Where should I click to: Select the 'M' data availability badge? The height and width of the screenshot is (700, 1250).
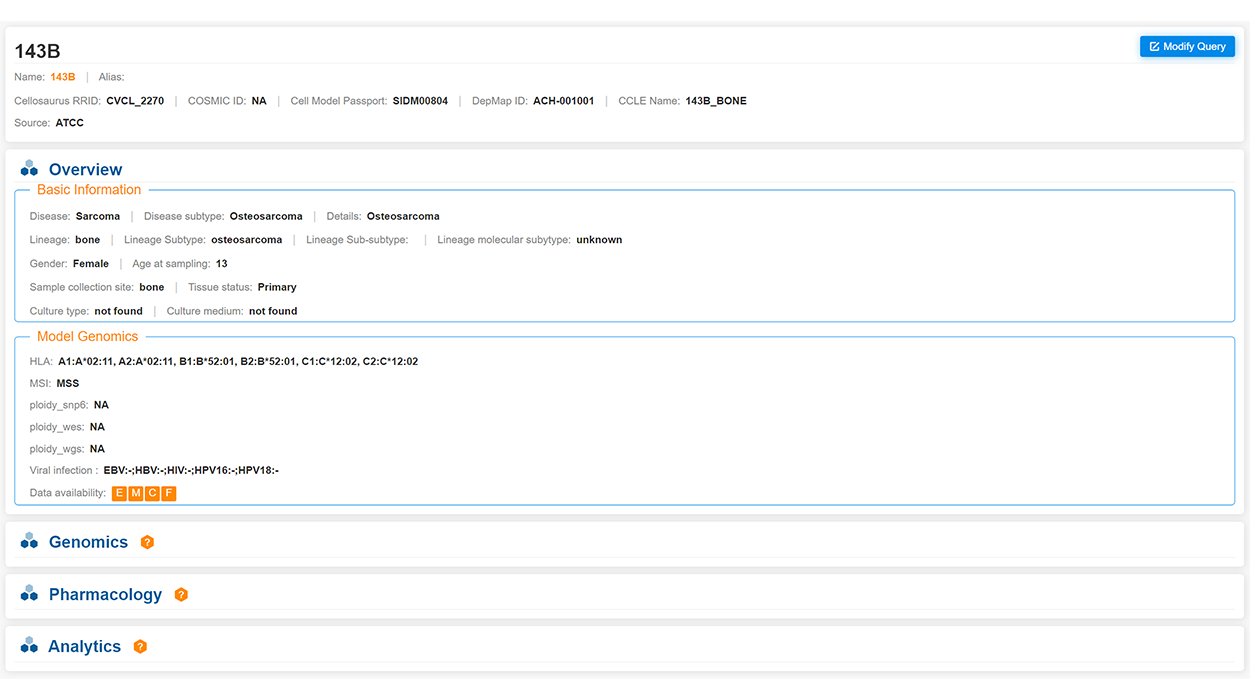pos(136,493)
